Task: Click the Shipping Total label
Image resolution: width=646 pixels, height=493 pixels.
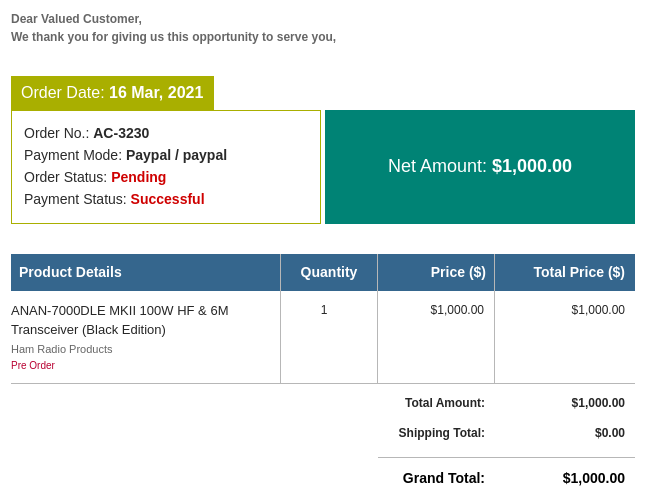Action: pos(441,433)
